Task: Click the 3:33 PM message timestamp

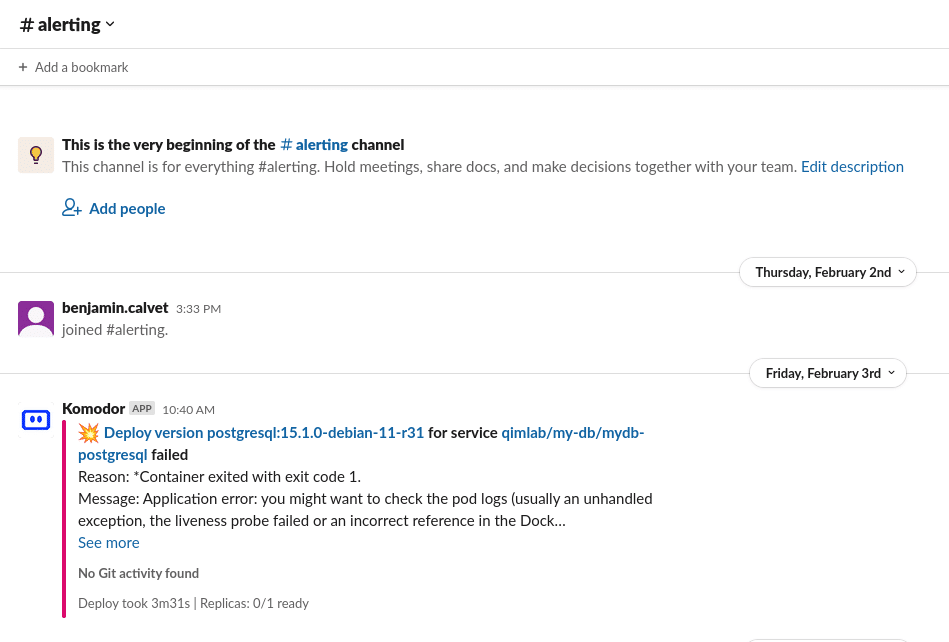Action: click(x=199, y=309)
